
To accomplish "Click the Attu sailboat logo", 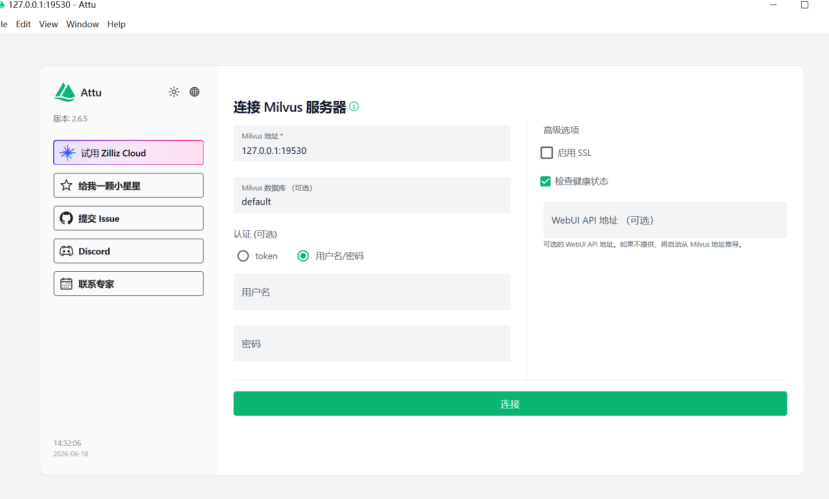I will 65,92.
